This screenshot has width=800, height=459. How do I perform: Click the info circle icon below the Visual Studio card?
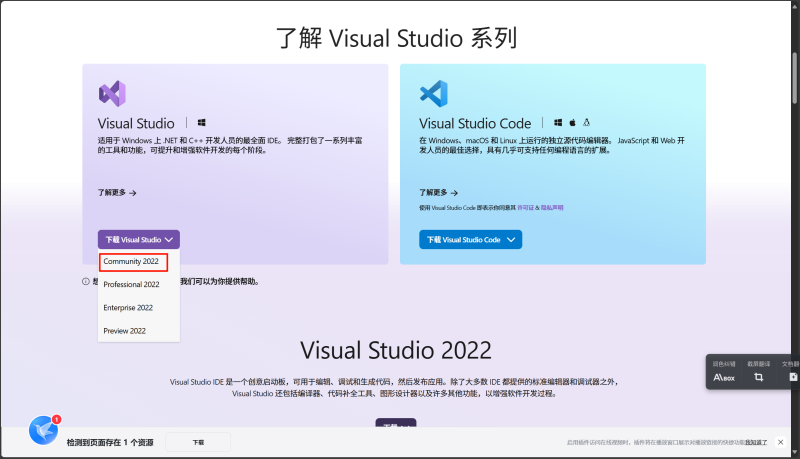click(86, 282)
